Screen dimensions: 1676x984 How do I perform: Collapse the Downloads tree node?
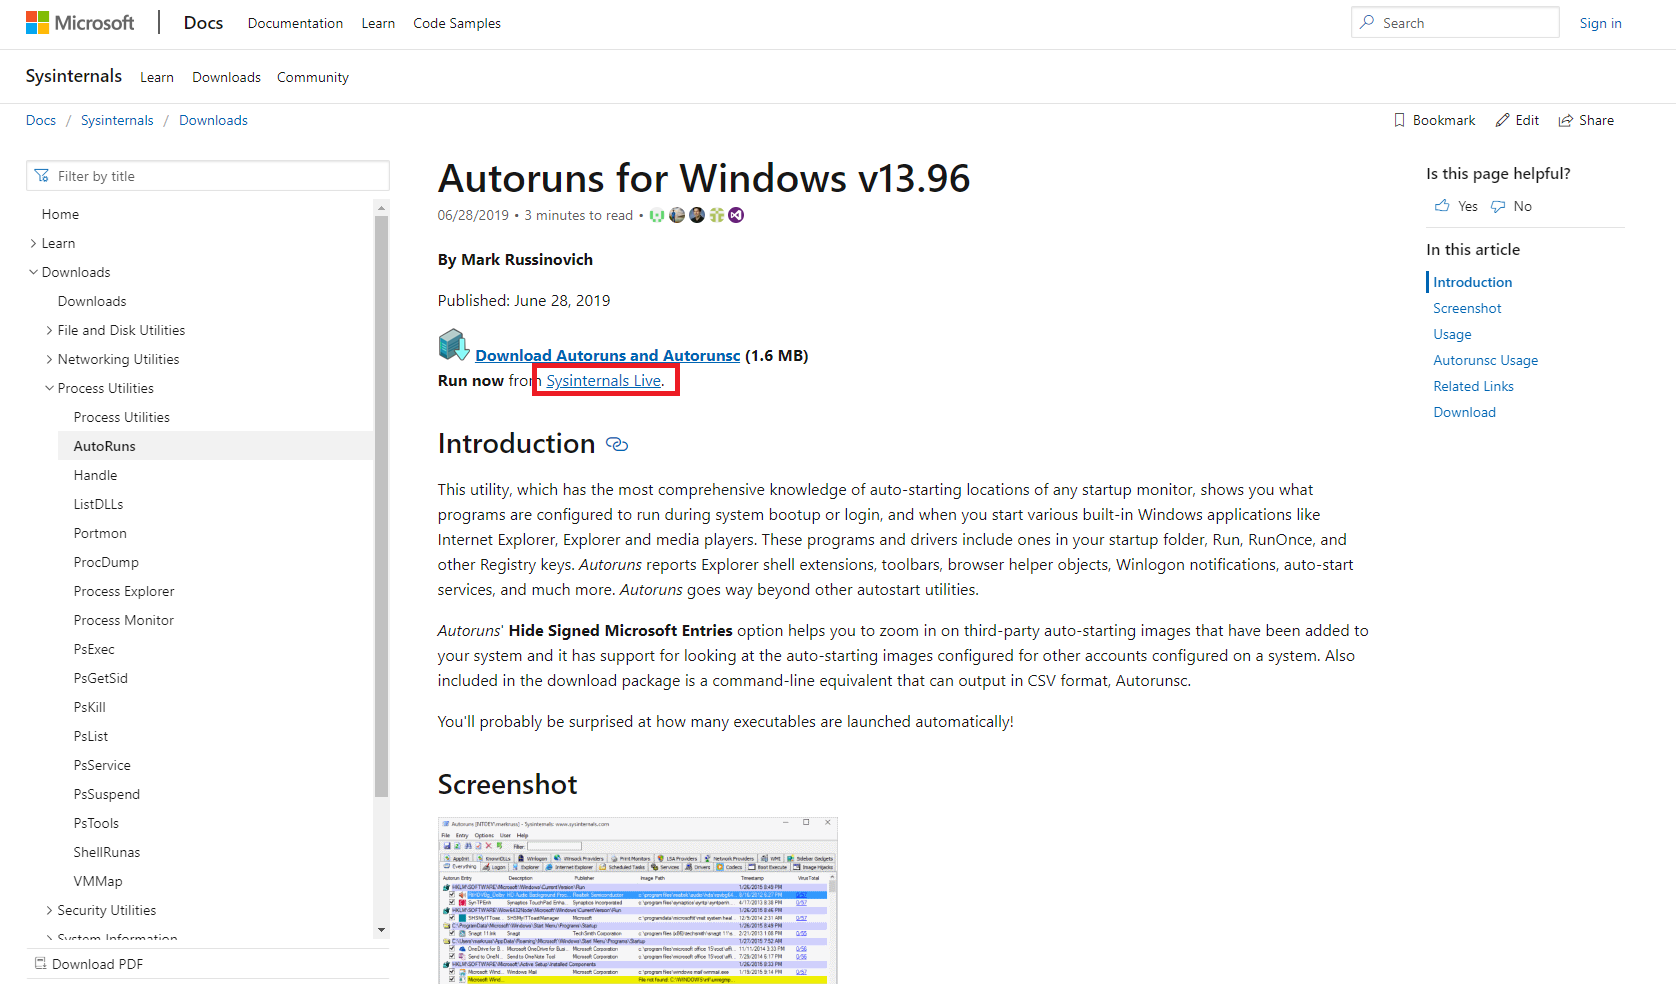pos(33,272)
